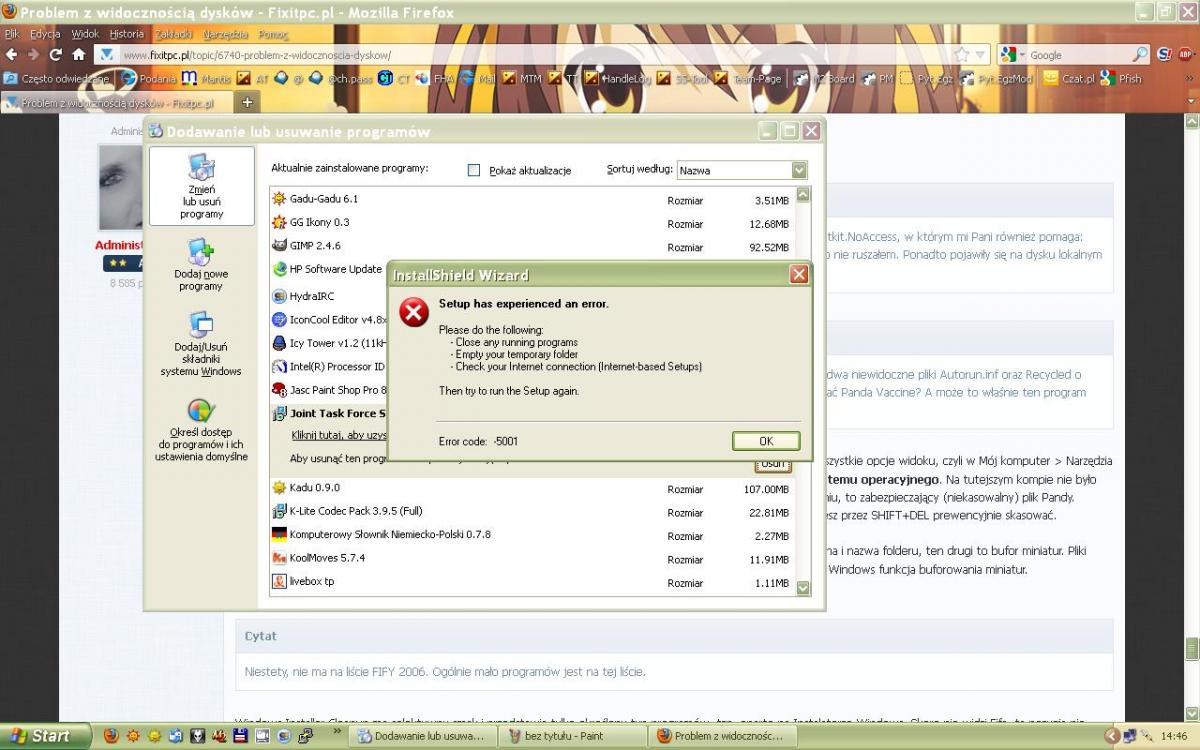Image resolution: width=1200 pixels, height=750 pixels.
Task: Open the URL history dropdown arrow
Action: pos(980,55)
